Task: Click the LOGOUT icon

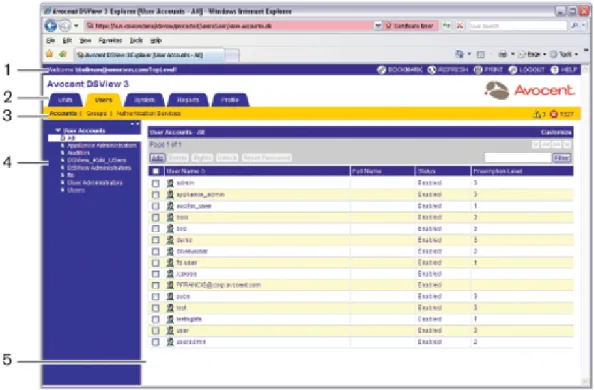Action: [x=513, y=70]
